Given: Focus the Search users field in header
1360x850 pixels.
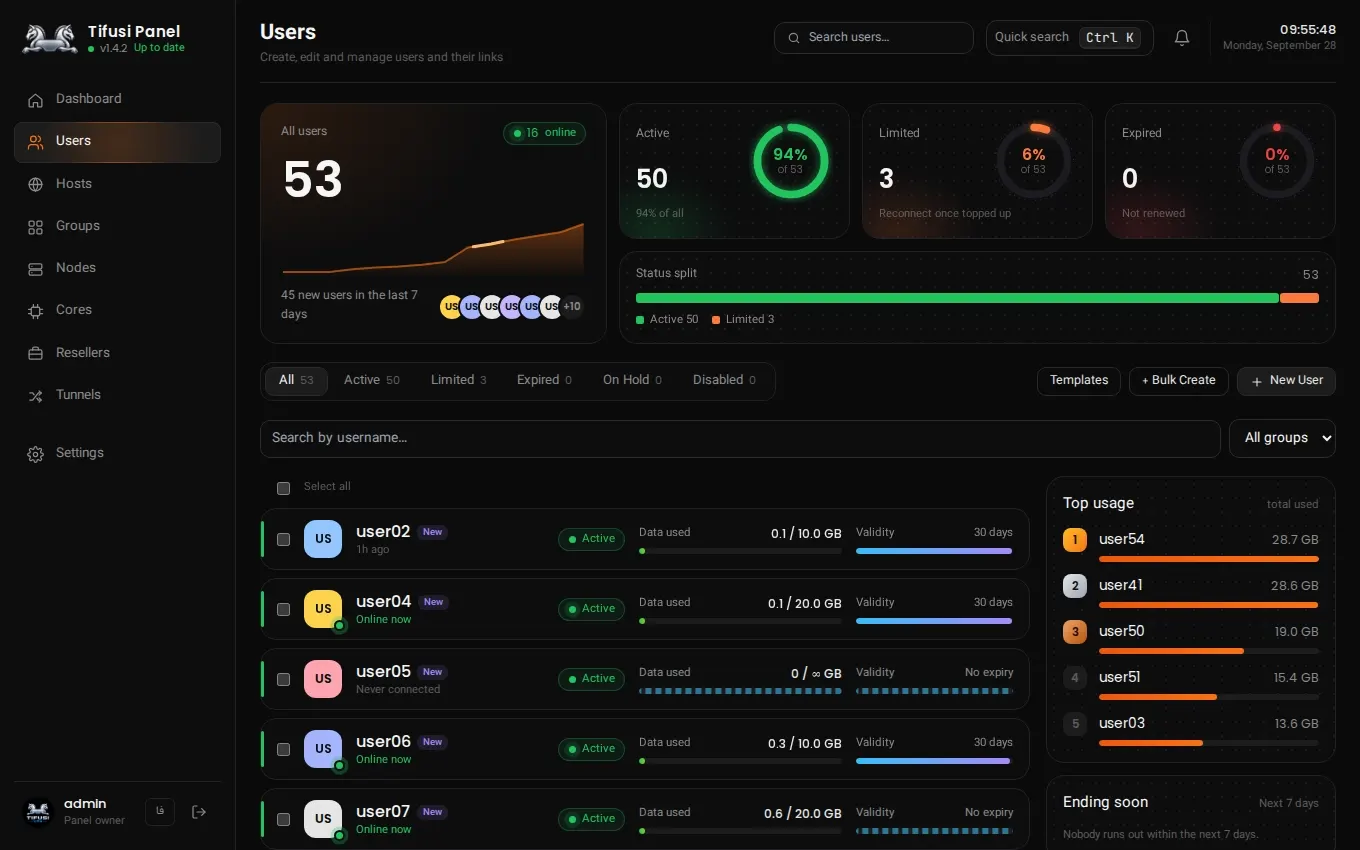Looking at the screenshot, I should click(874, 38).
